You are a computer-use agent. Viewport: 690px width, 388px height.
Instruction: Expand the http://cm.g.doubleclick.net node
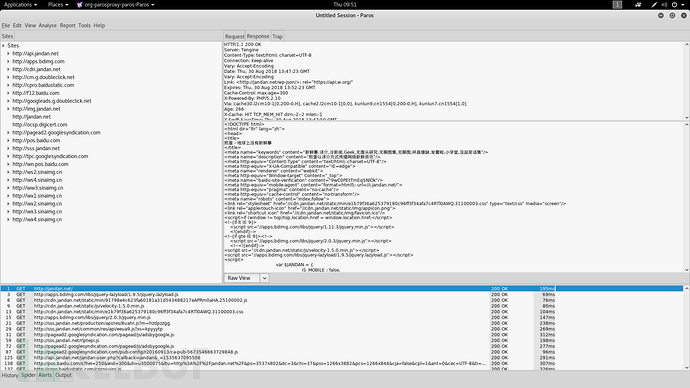[8, 77]
